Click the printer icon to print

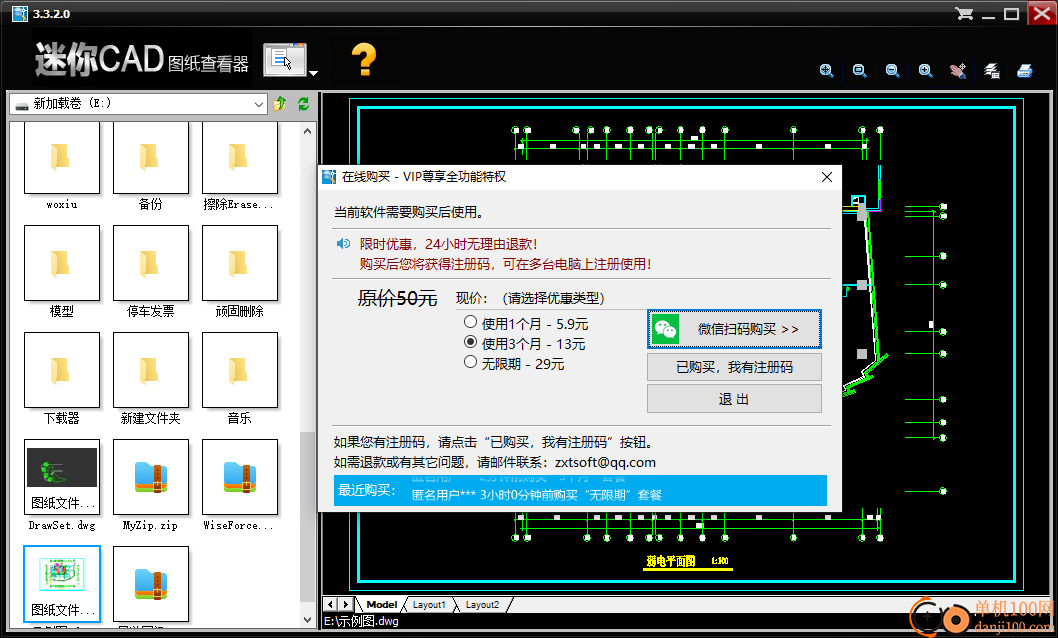pos(1024,71)
